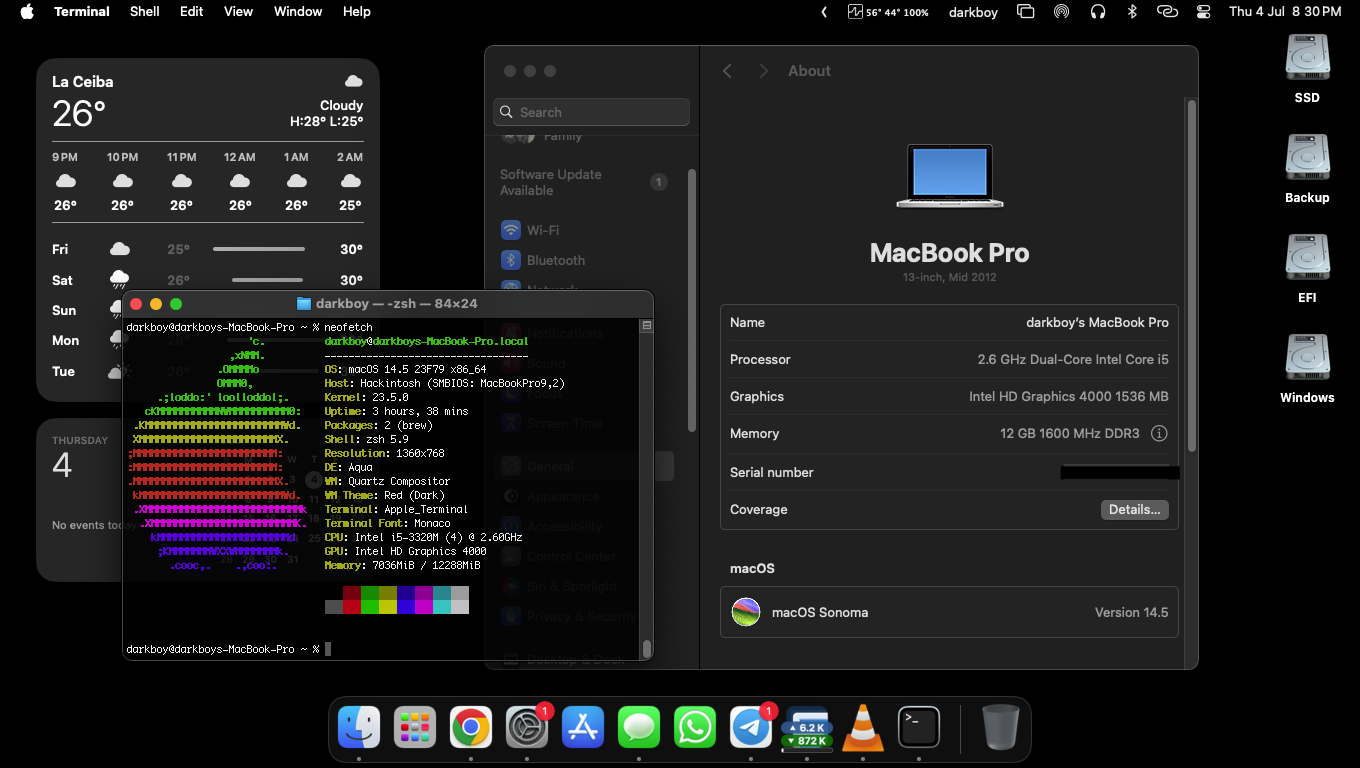Click the Host line in neofetch output
Image resolution: width=1360 pixels, height=768 pixels.
(x=445, y=383)
